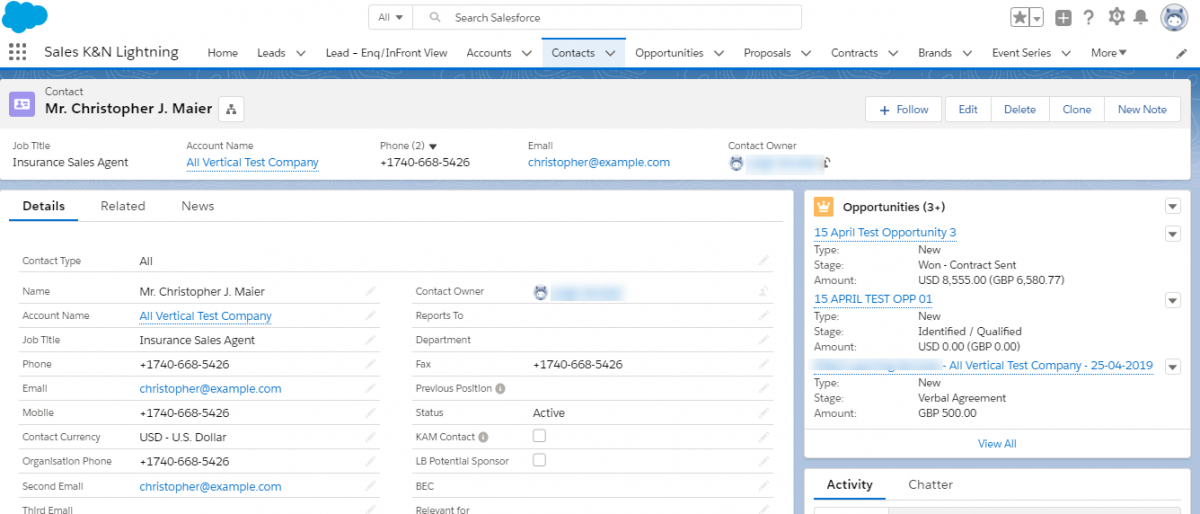Open the Setup gear icon
The width and height of the screenshot is (1200, 514).
(1116, 17)
